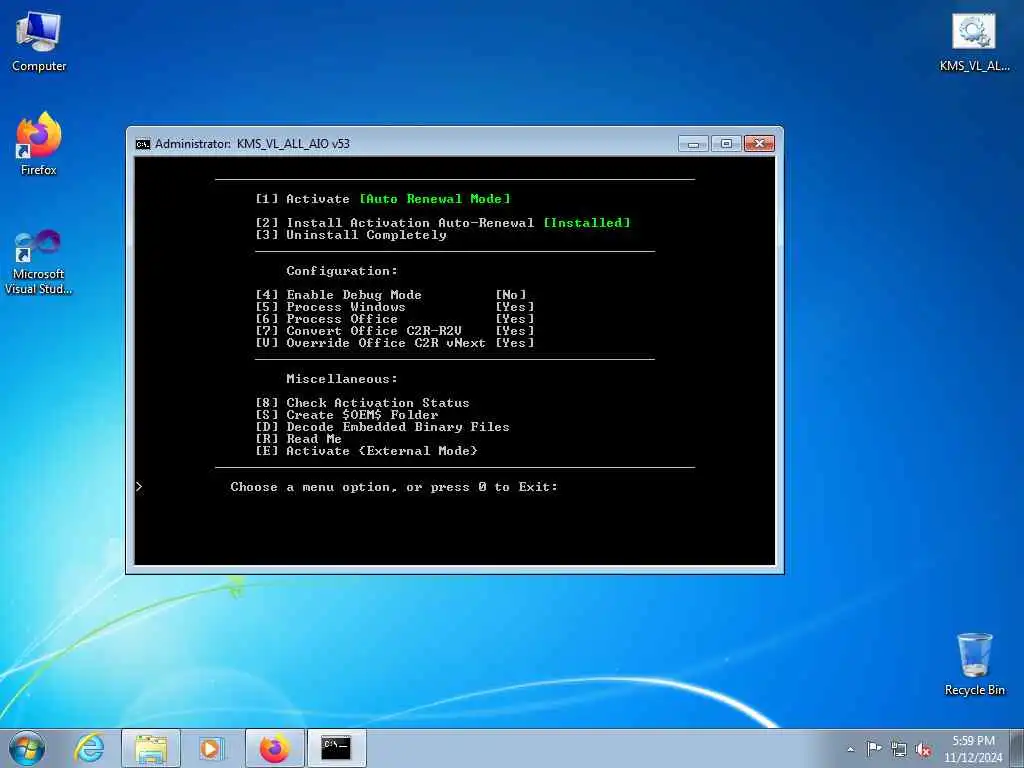
Task: Click Firefox icon in taskbar
Action: 274,748
